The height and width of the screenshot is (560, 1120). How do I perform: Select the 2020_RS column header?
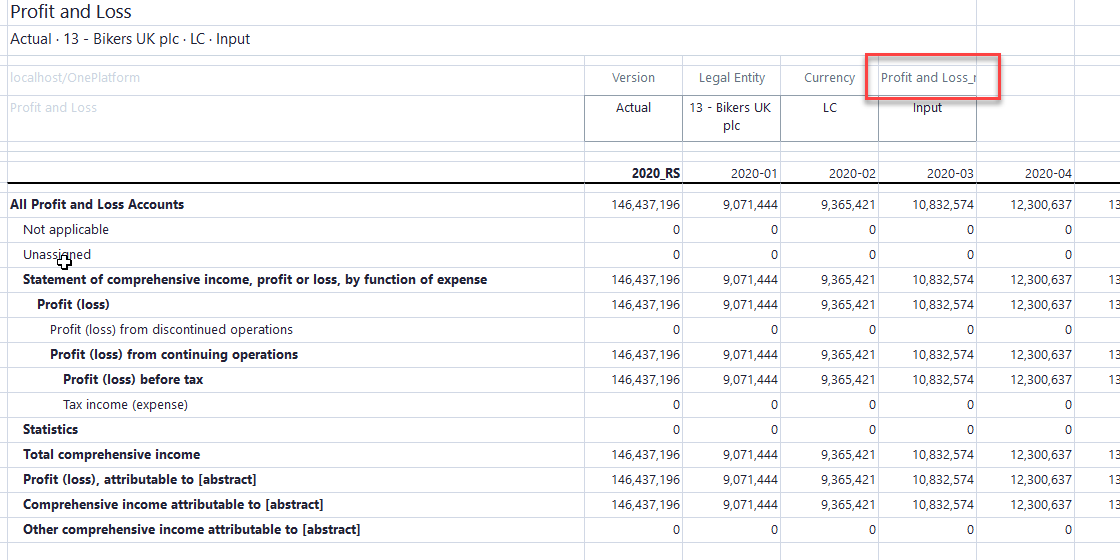[655, 173]
